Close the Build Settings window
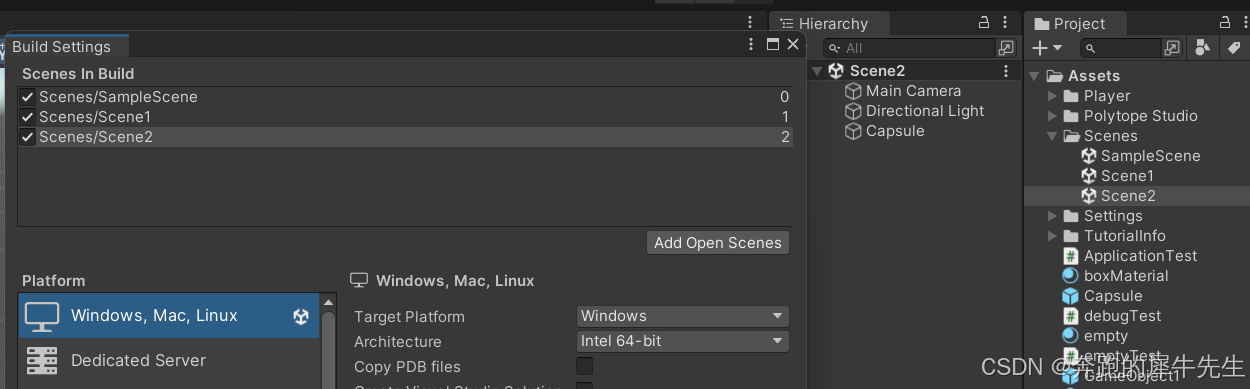Viewport: 1250px width, 389px height. pyautogui.click(x=793, y=45)
